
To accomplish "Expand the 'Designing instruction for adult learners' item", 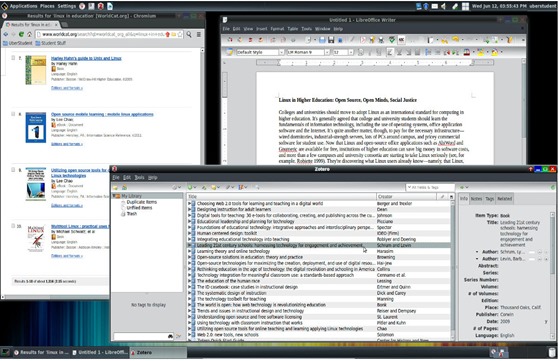I will point(189,209).
